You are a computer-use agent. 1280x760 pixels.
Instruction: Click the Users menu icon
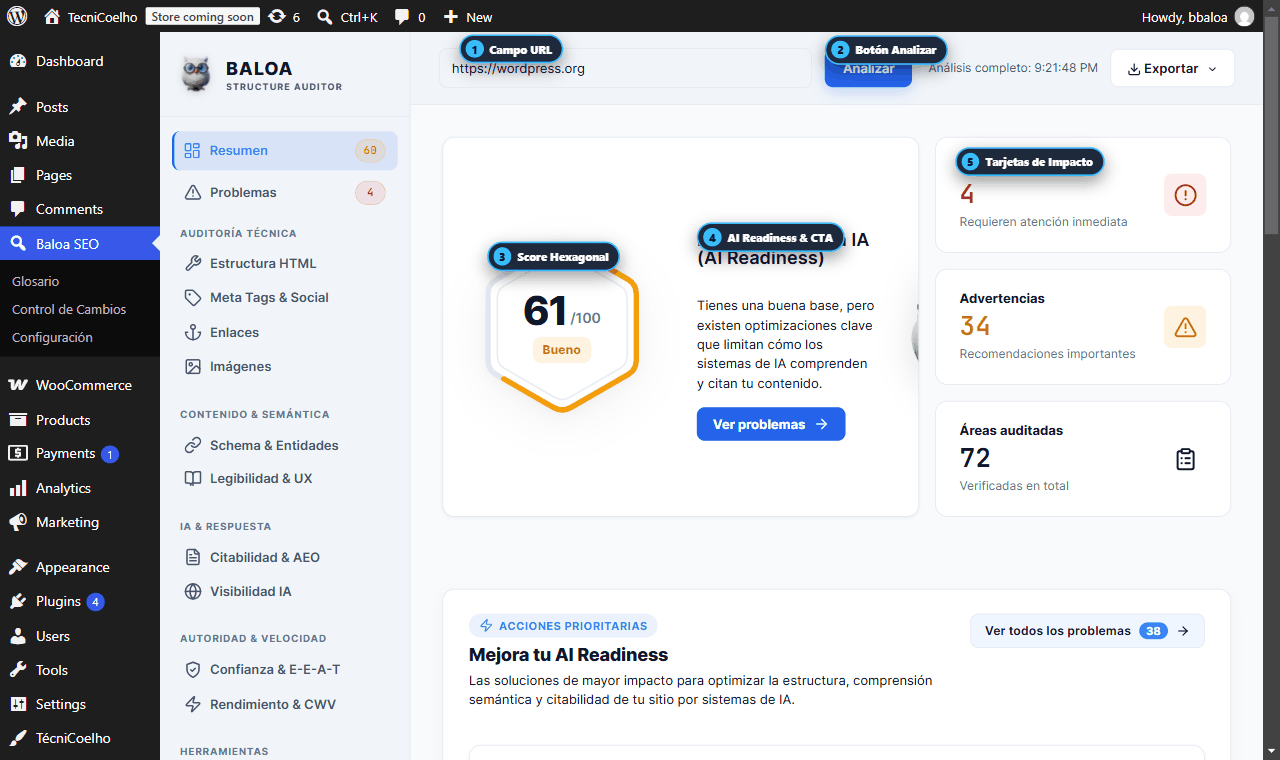point(18,636)
